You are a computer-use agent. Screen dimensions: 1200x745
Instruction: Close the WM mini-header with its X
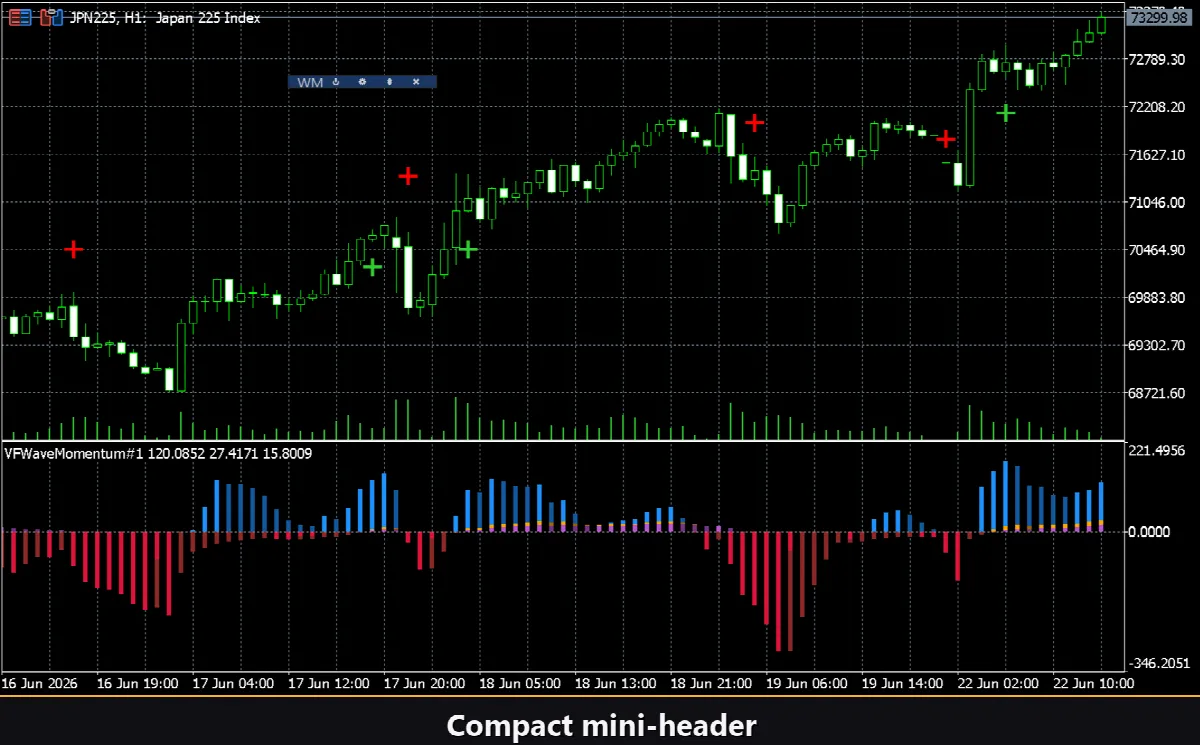[x=415, y=82]
